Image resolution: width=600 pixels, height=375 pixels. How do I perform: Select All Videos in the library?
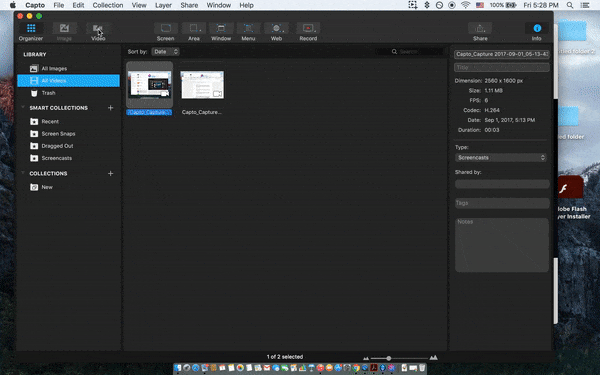[68, 81]
